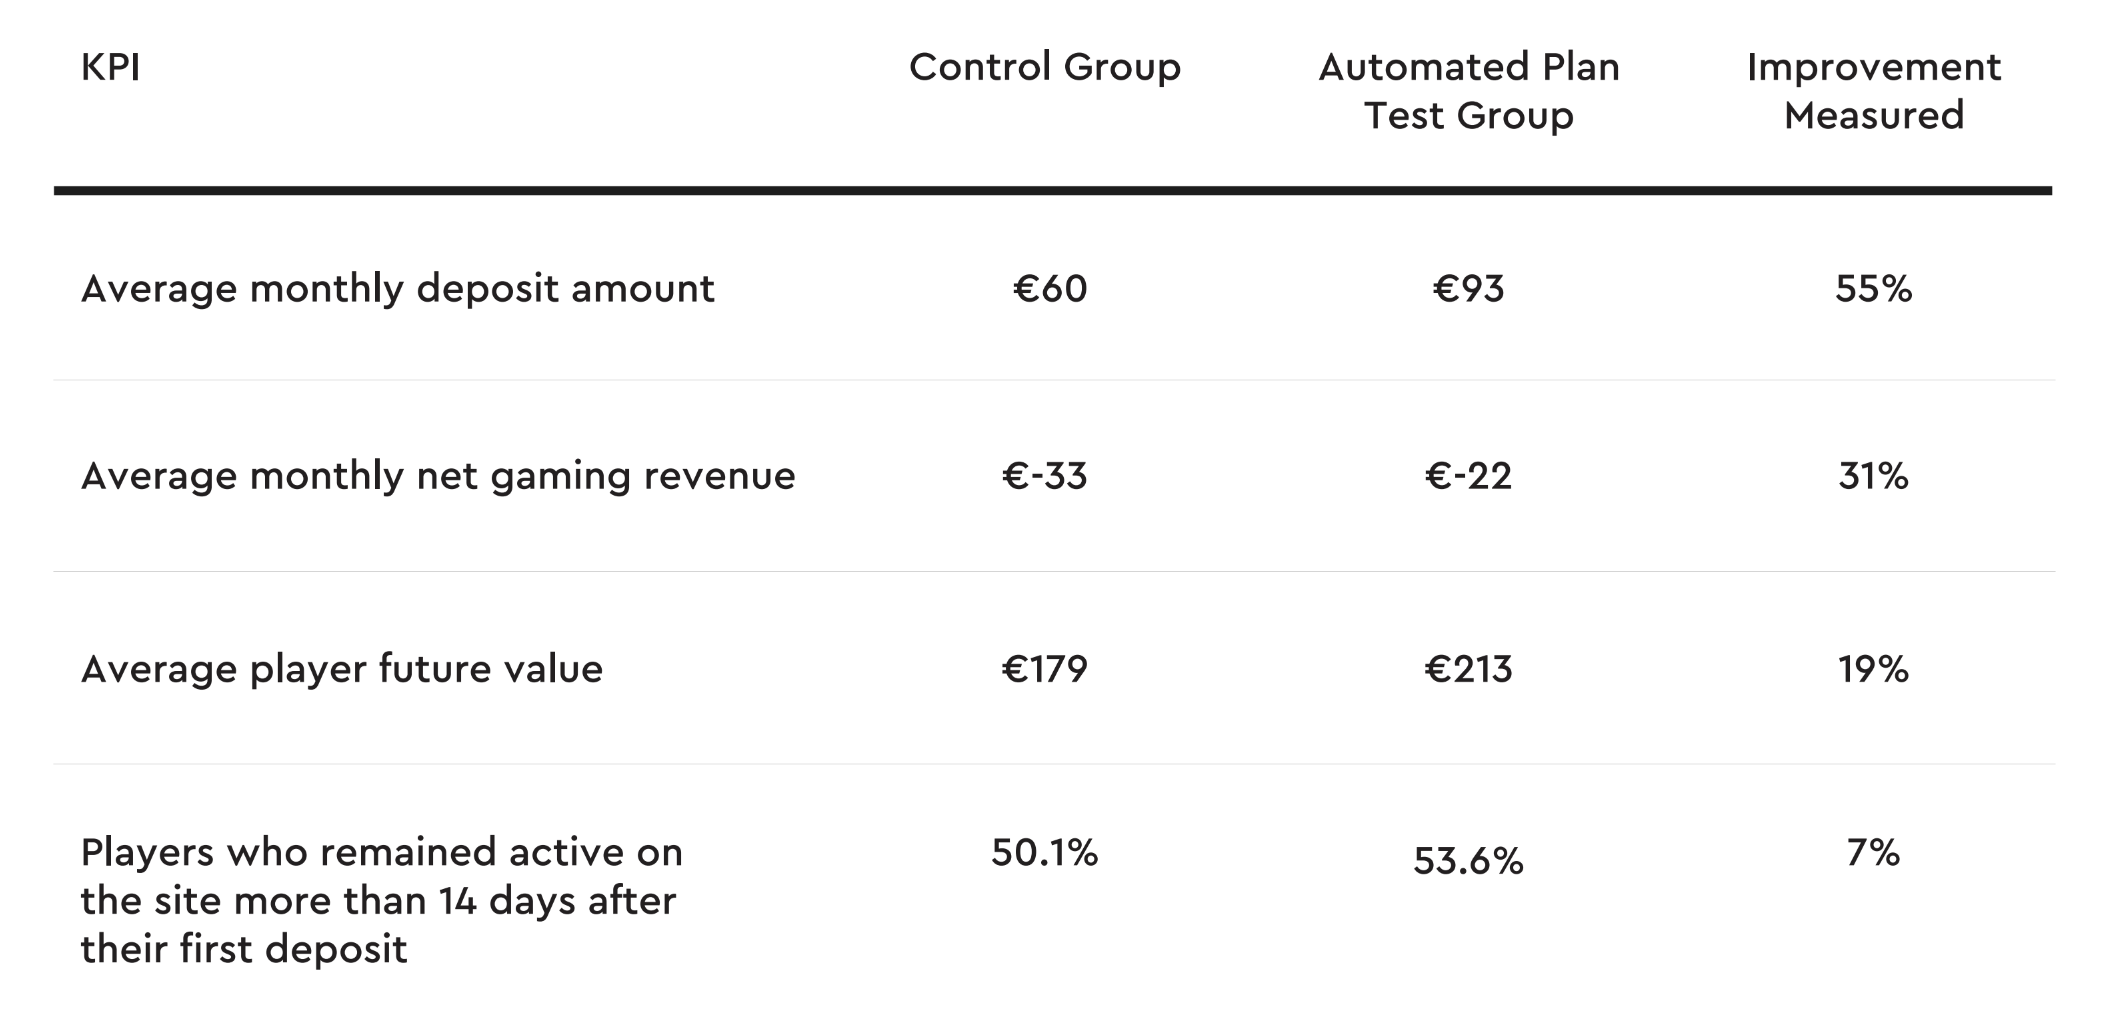Select the 55% improvement value
The image size is (2122, 1028).
(x=1874, y=289)
